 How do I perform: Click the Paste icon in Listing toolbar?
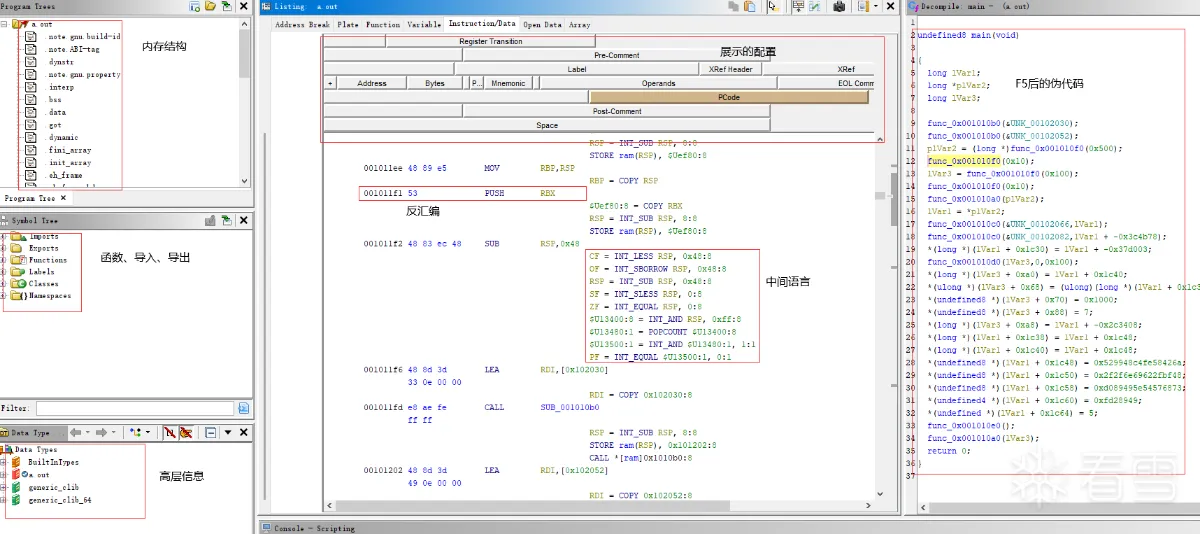point(749,7)
